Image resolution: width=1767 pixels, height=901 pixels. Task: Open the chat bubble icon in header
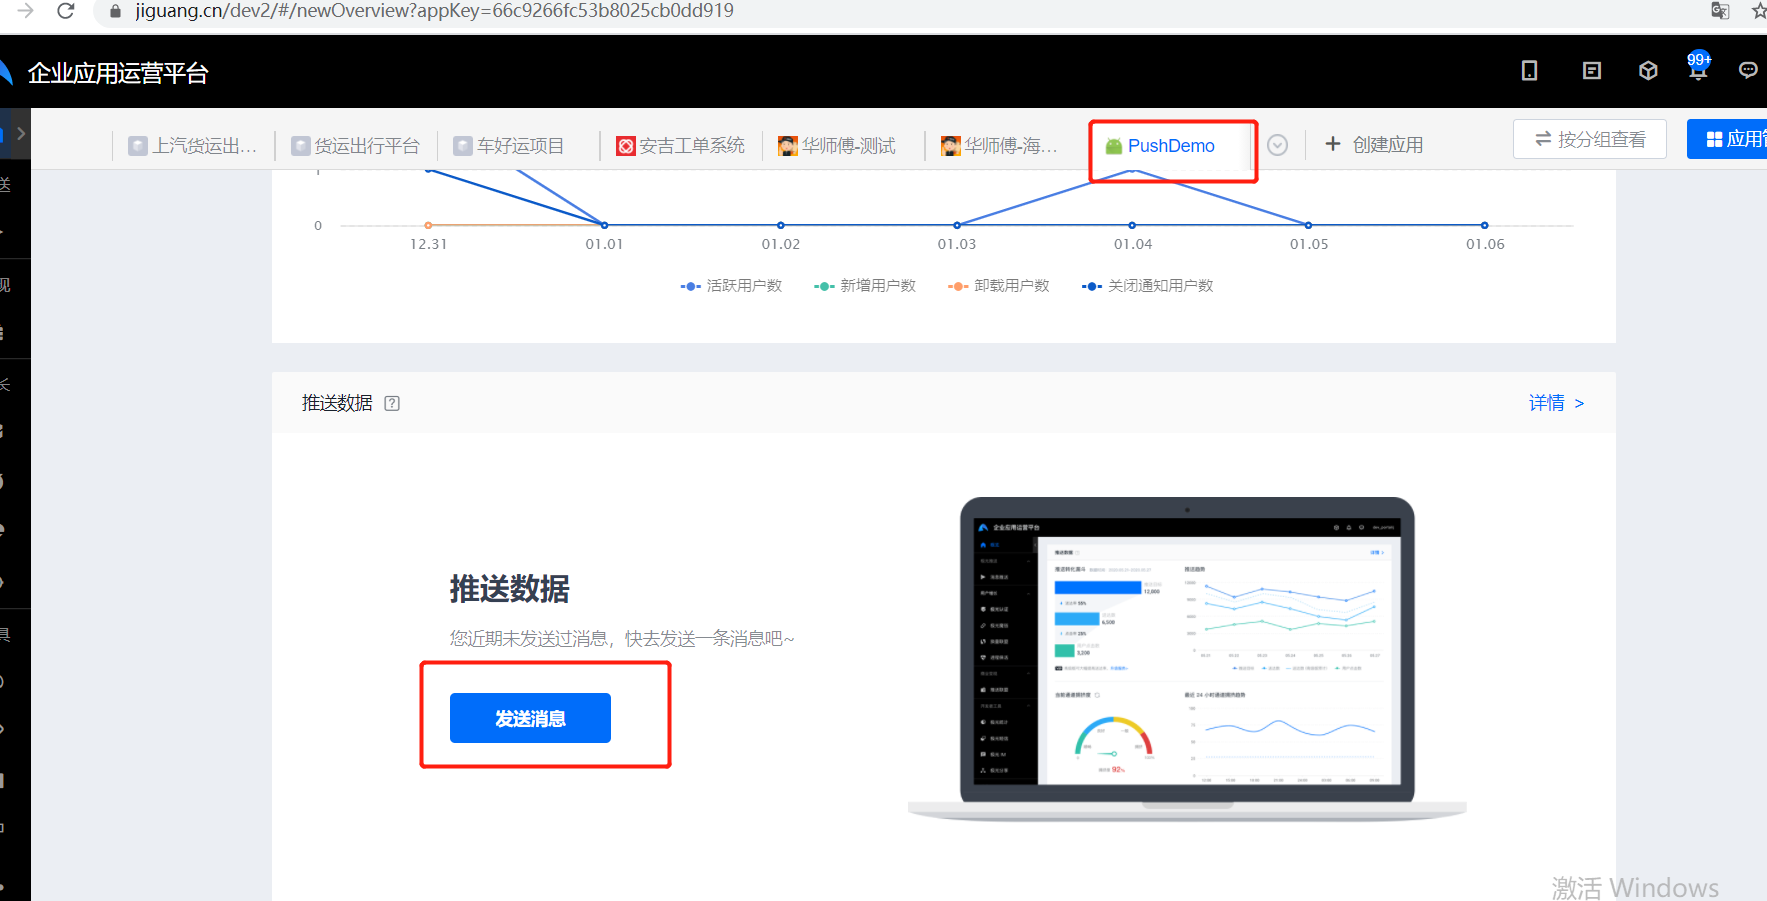coord(1747,71)
